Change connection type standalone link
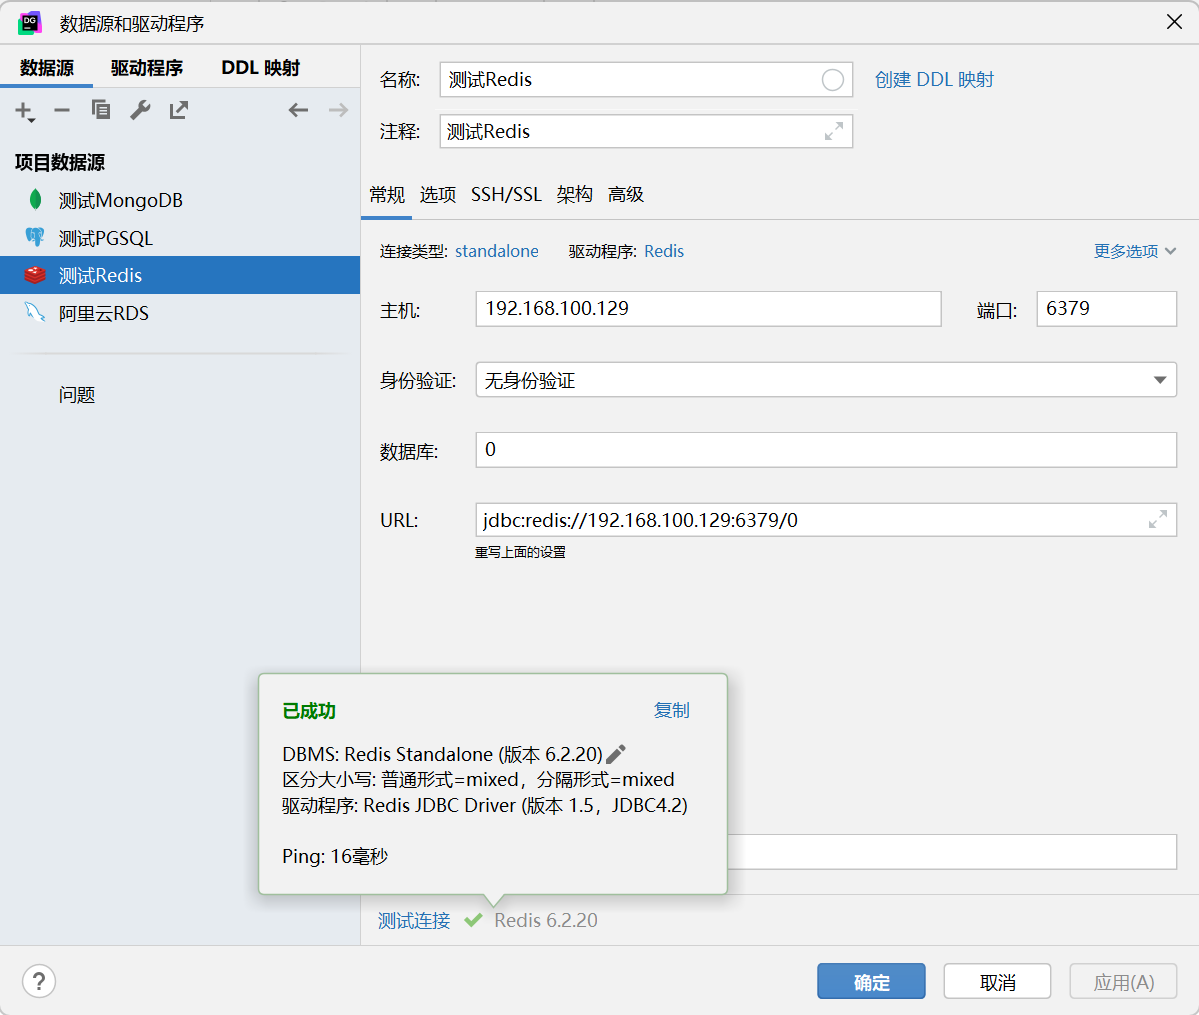 click(x=497, y=251)
